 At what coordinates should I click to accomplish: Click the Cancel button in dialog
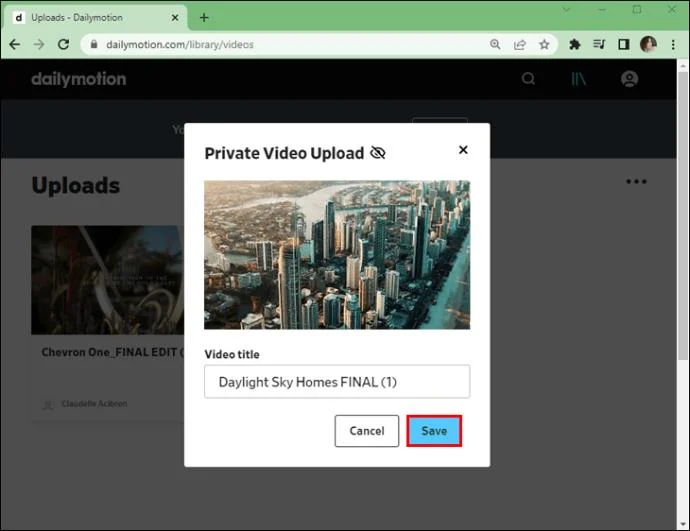367,431
